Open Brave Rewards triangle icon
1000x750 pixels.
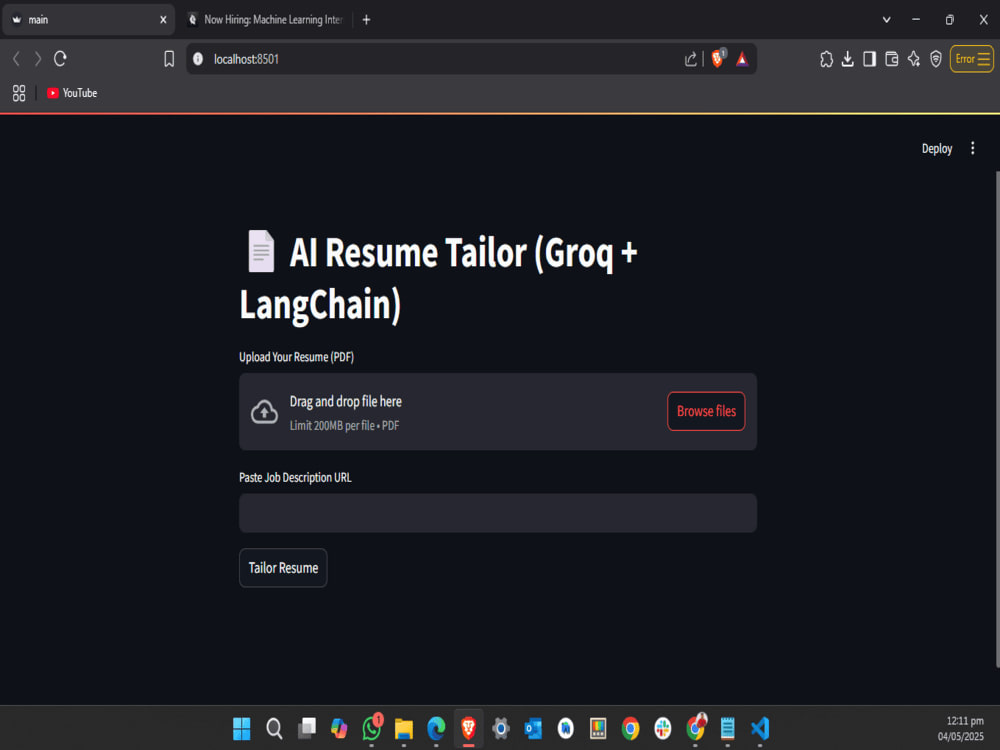coord(742,59)
